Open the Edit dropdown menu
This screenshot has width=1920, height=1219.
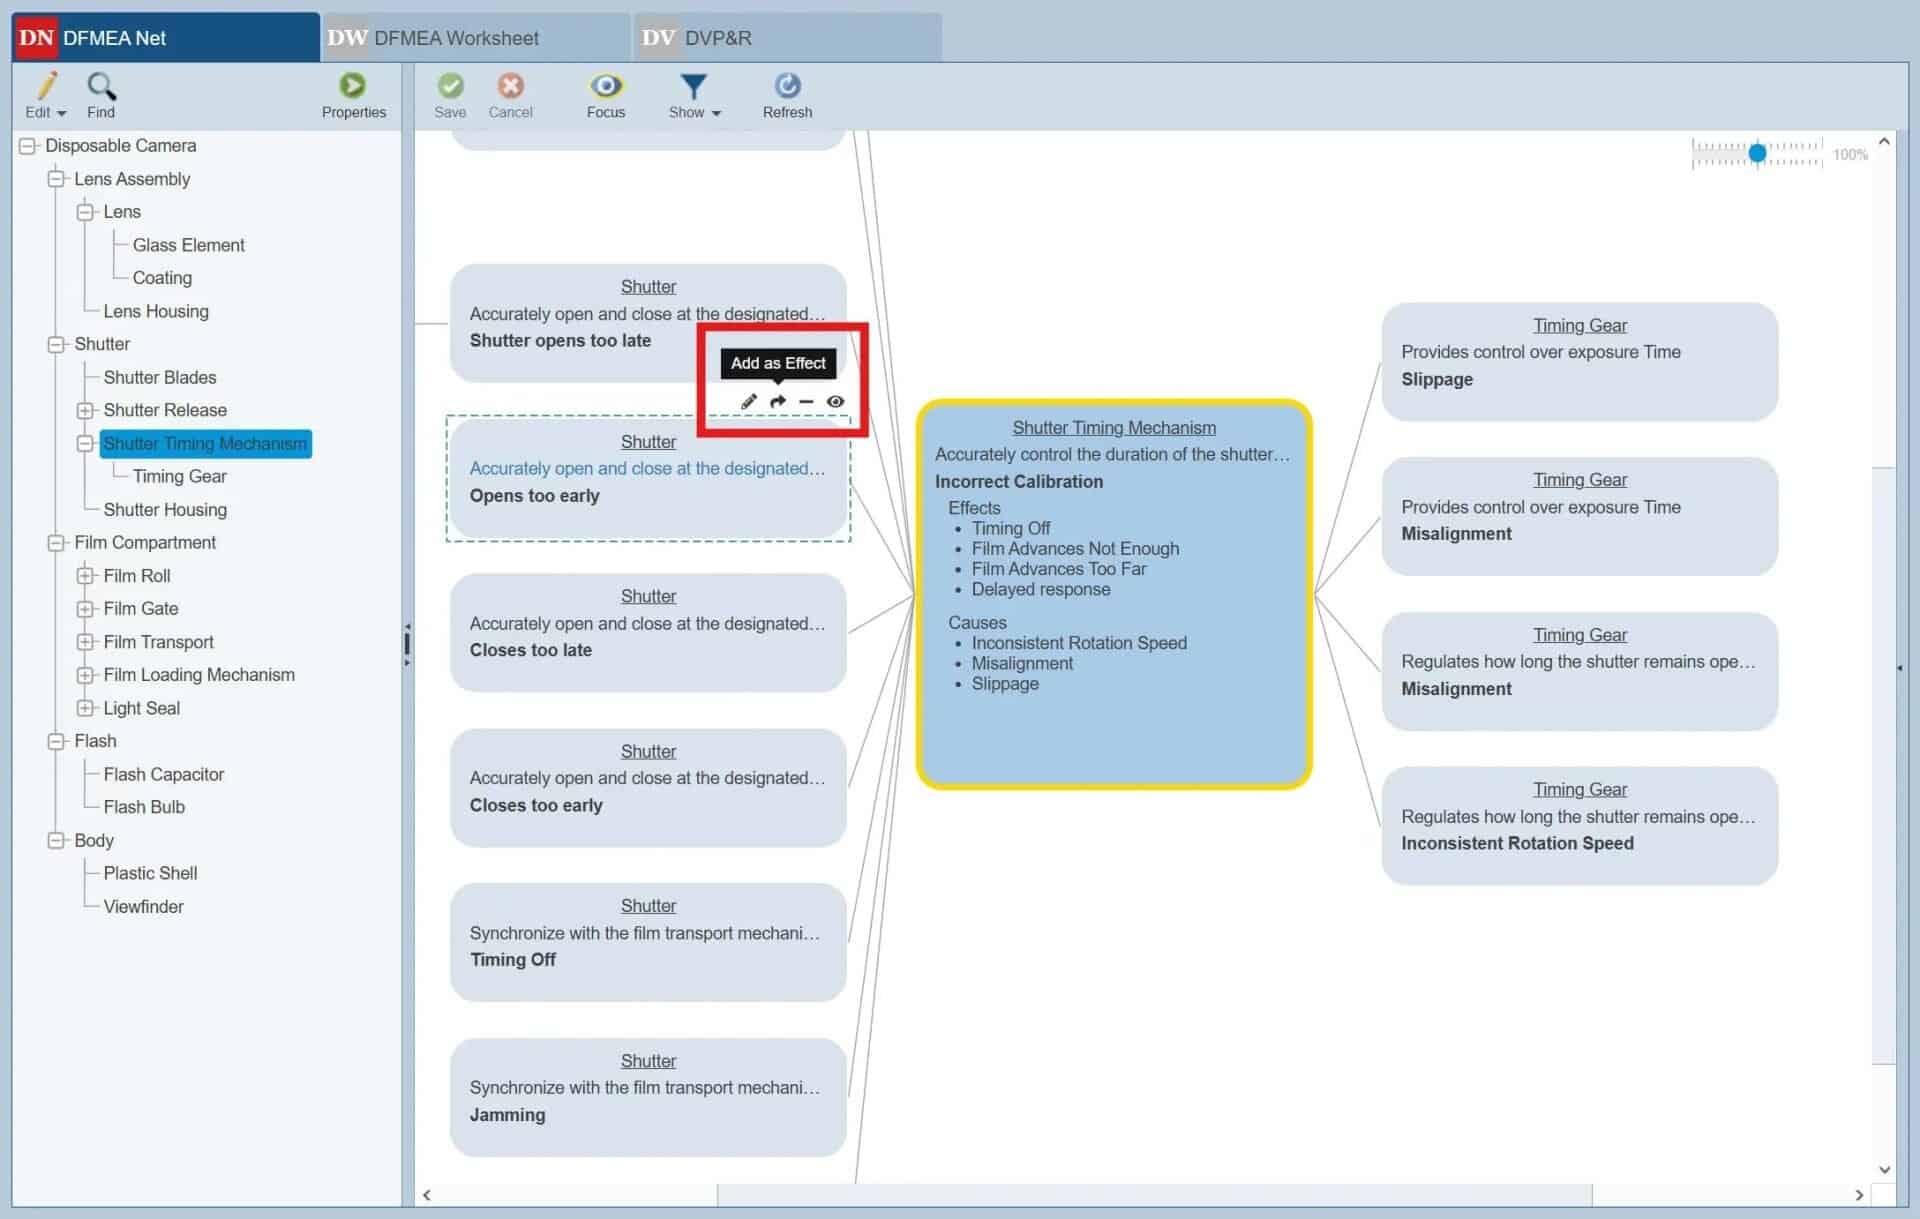click(46, 96)
